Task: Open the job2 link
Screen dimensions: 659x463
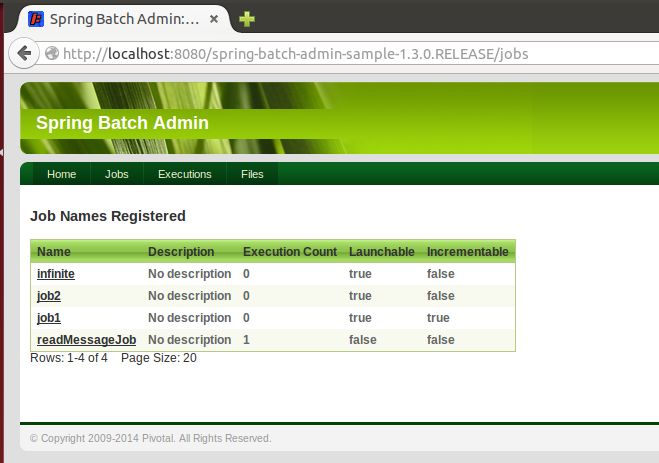Action: [x=49, y=296]
